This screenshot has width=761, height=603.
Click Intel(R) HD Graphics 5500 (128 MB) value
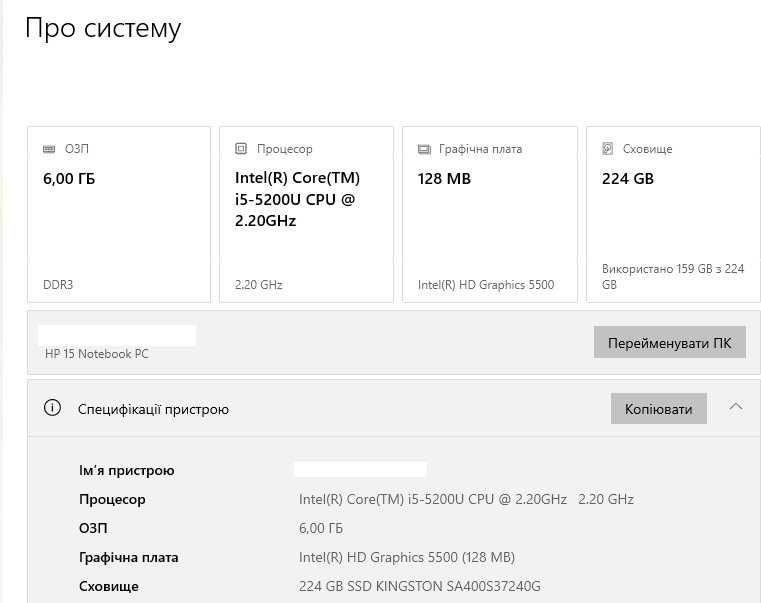[x=407, y=557]
